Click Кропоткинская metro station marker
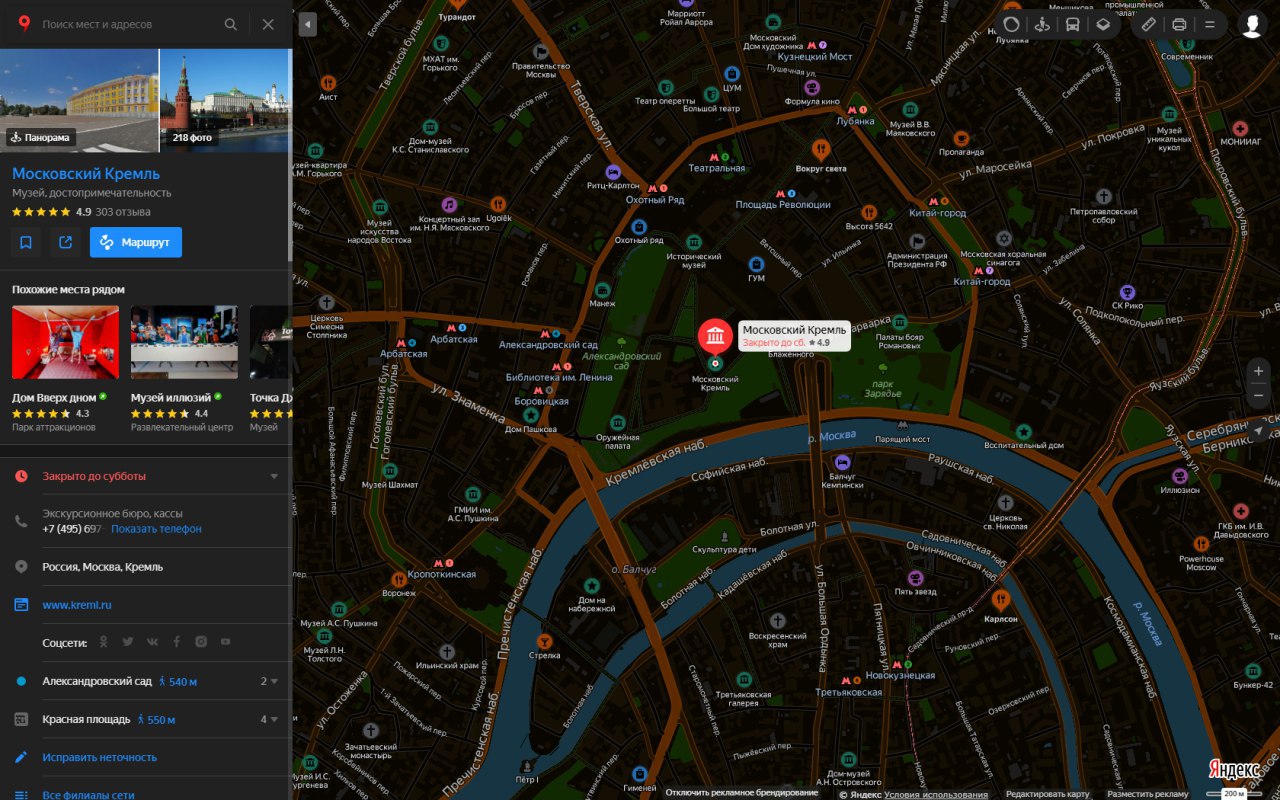 click(443, 562)
